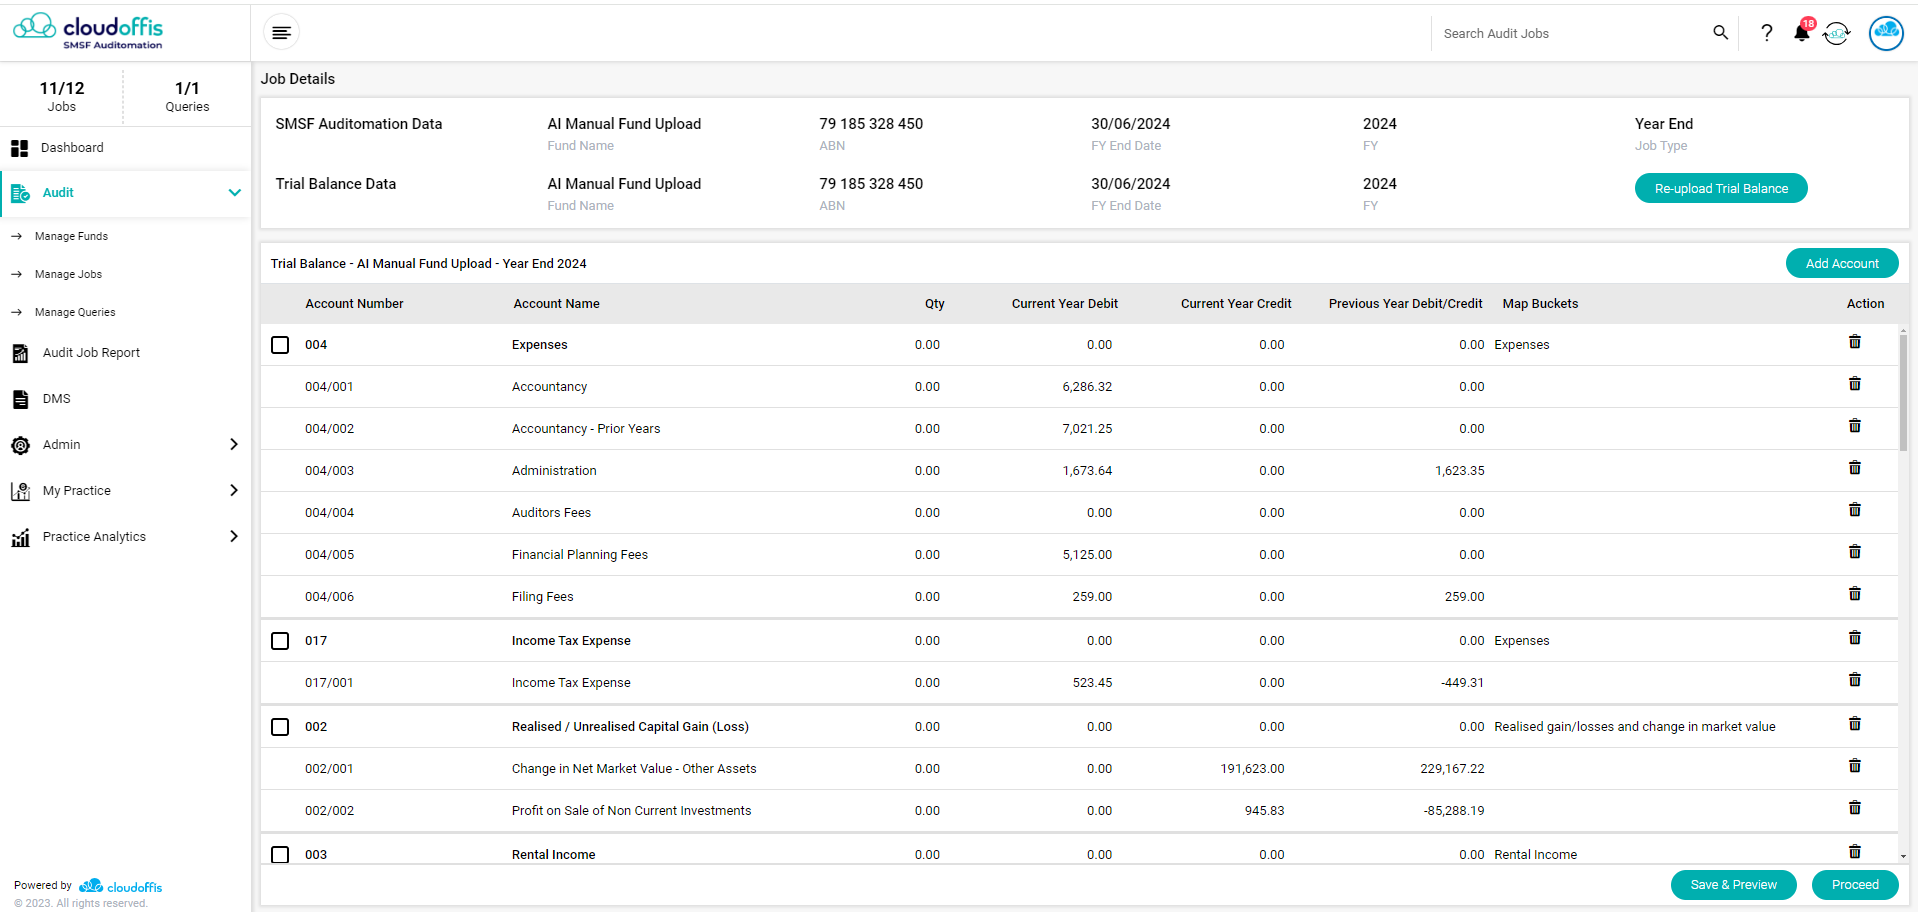
Task: Click the Add Account button
Action: (1841, 264)
